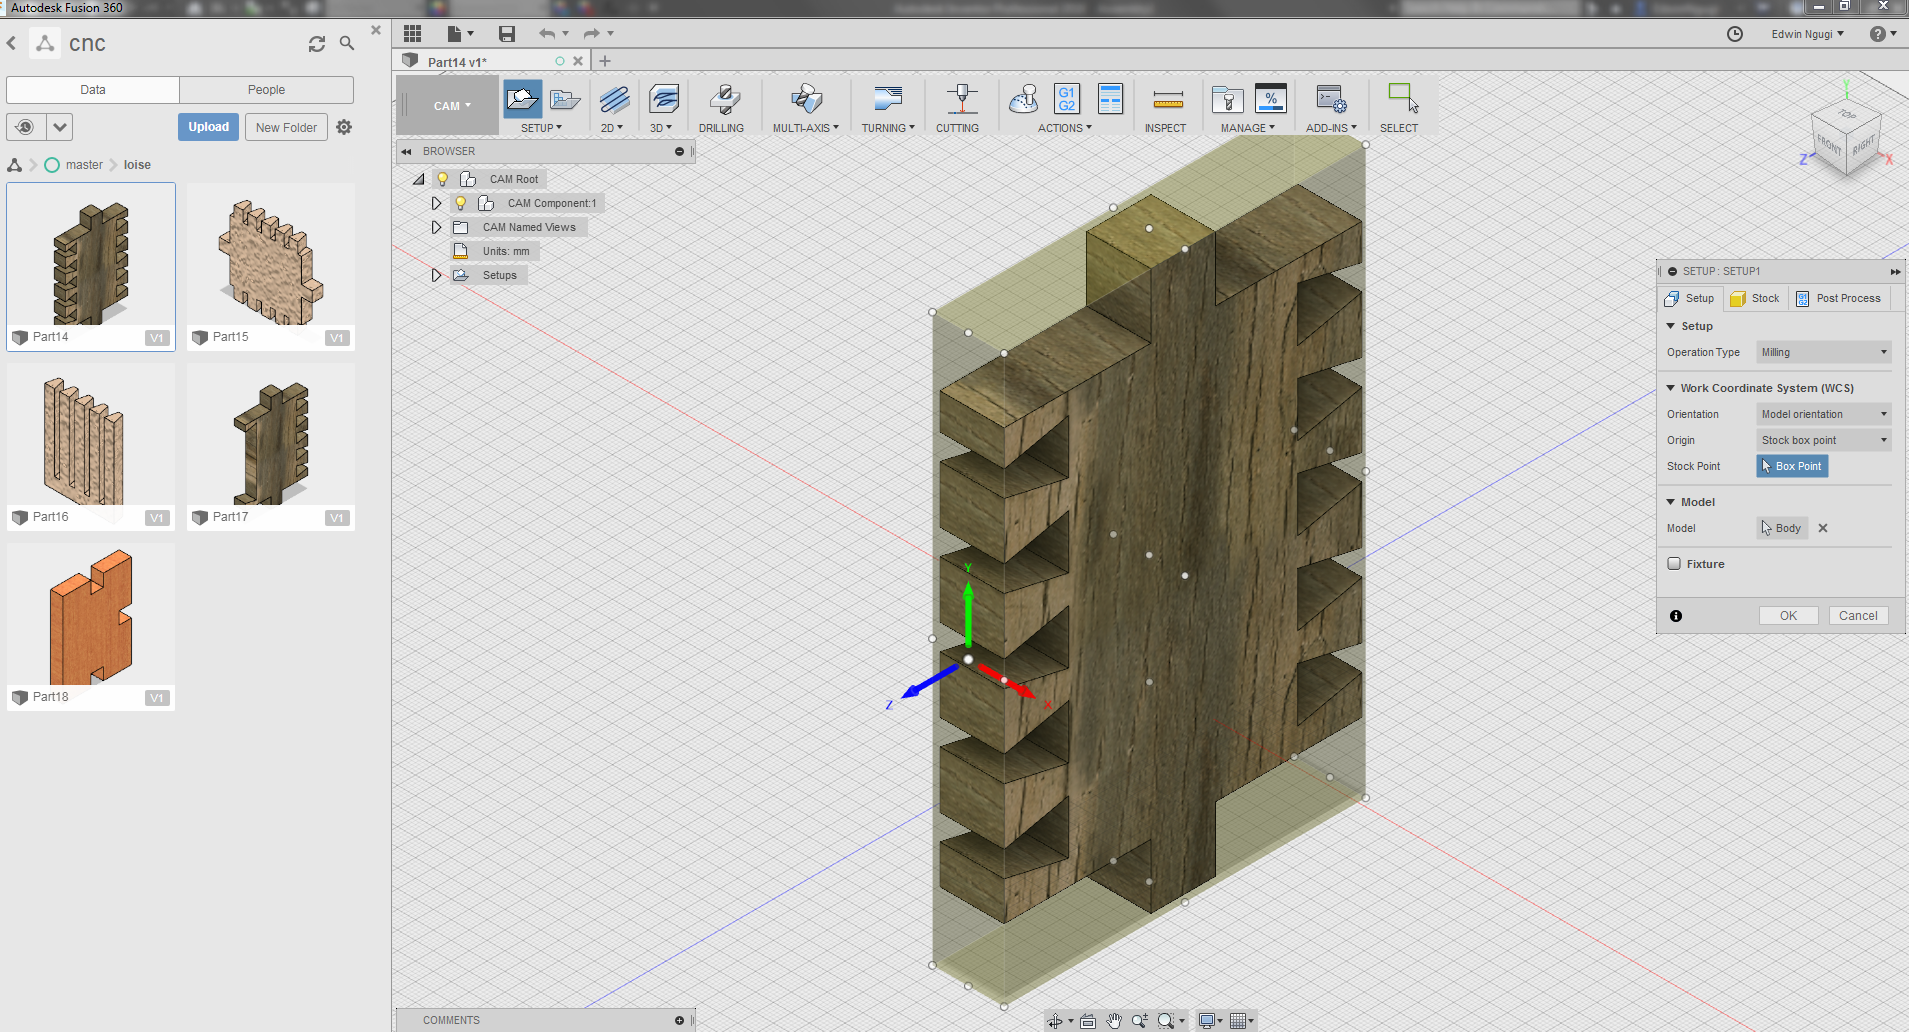The height and width of the screenshot is (1032, 1909).
Task: Open the Show Data Panel grid icon
Action: coord(413,34)
